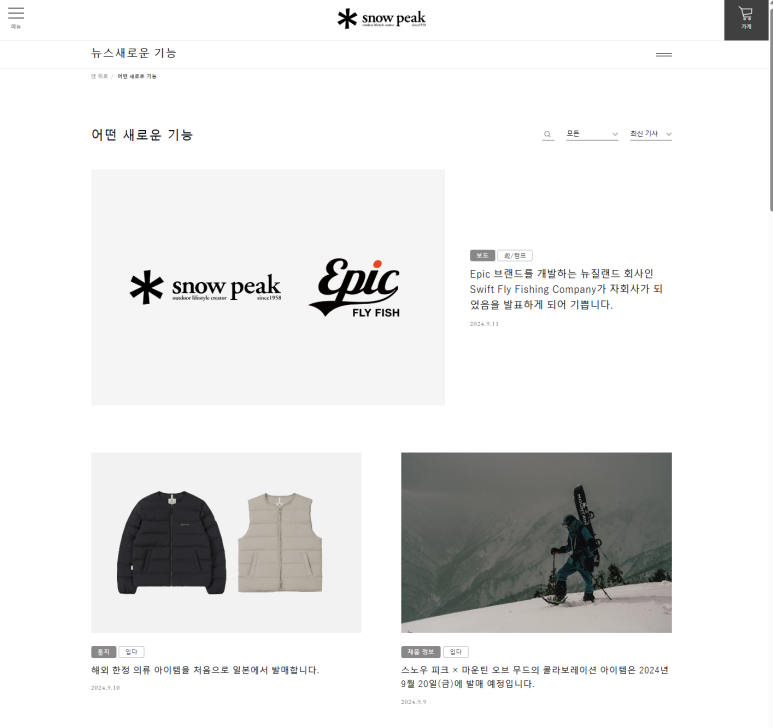This screenshot has width=773, height=728.
Task: Toggle the two-line submenu icon
Action: [664, 55]
